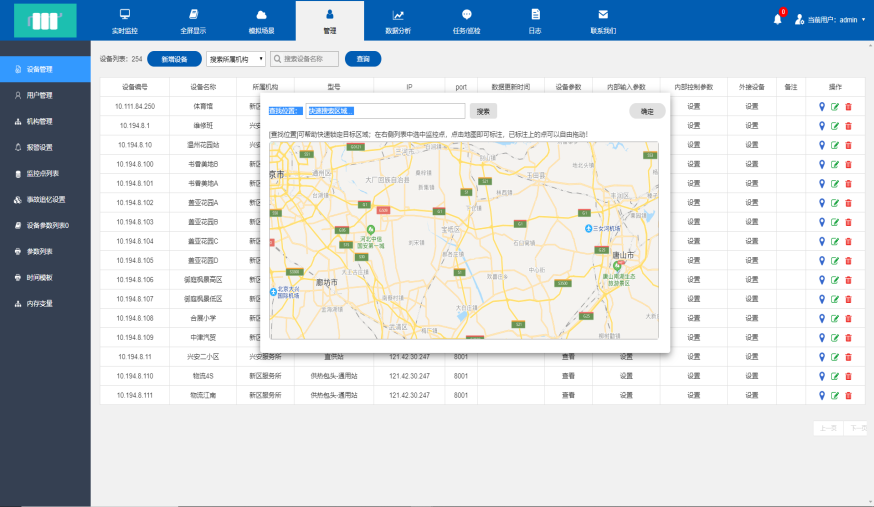
Task: Click the notification bell icon
Action: tap(777, 19)
